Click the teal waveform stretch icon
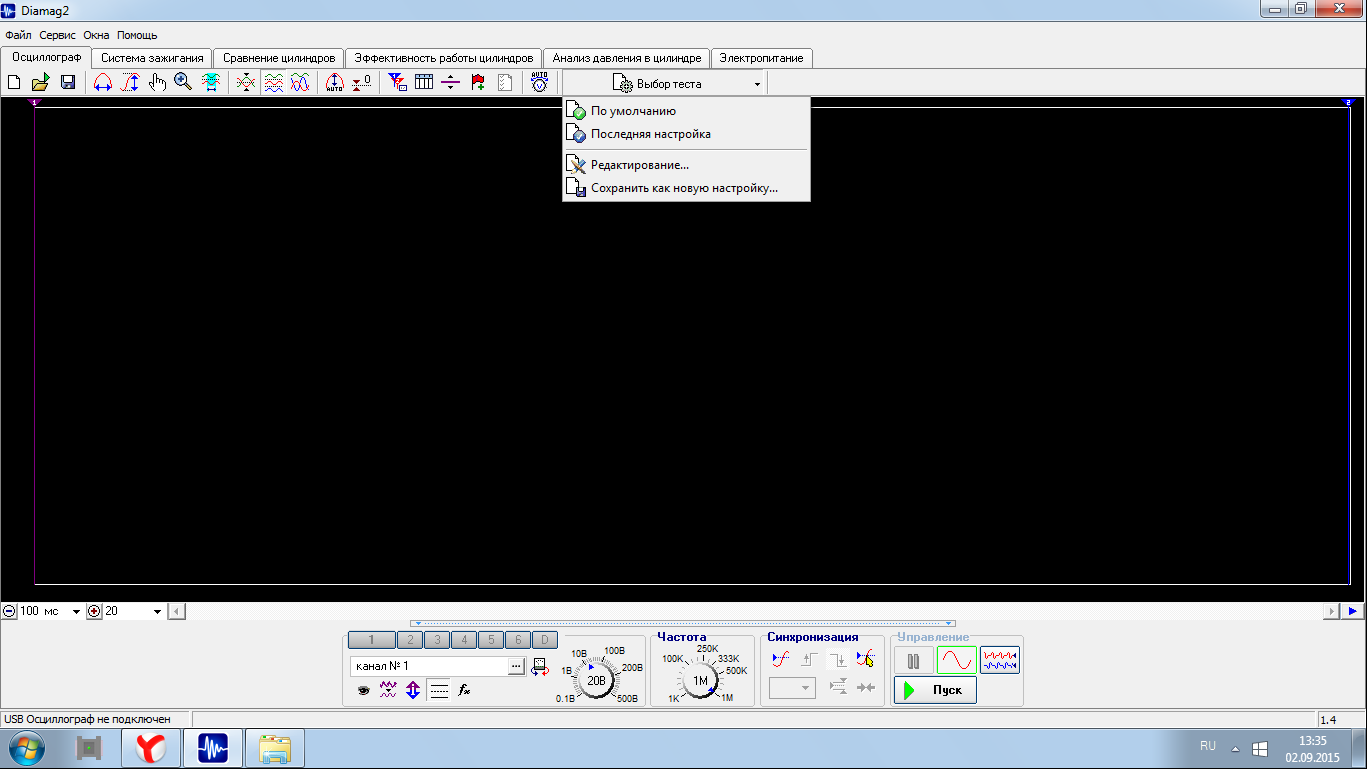Viewport: 1367px width, 769px height. [211, 83]
